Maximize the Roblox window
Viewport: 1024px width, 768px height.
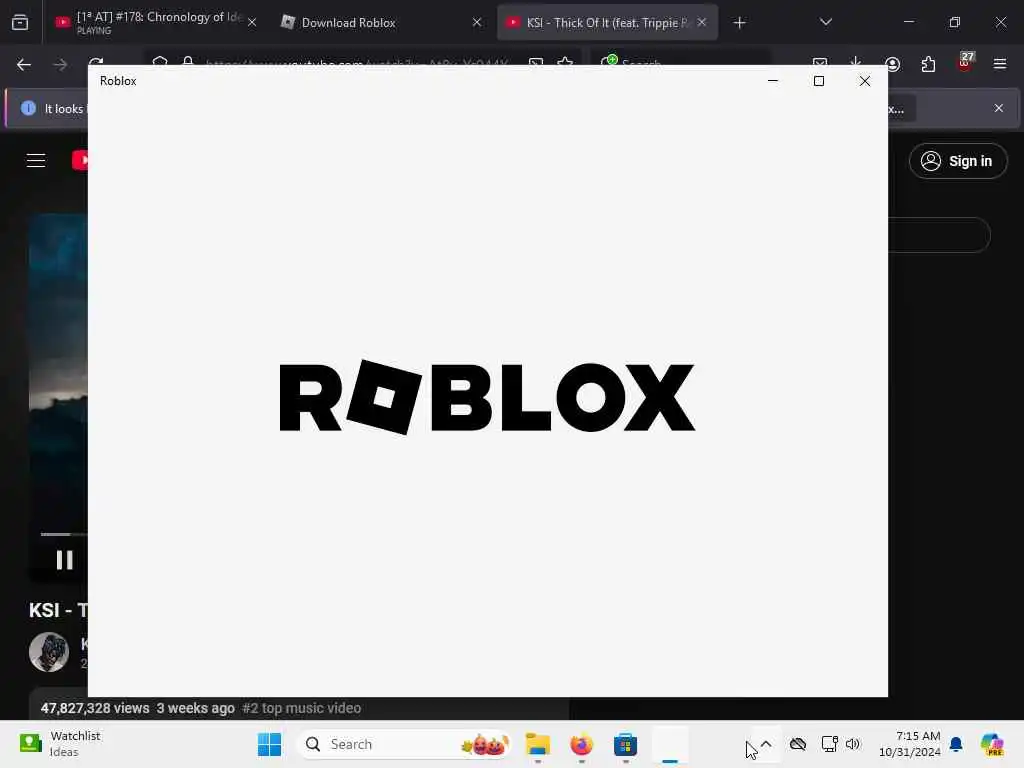819,81
